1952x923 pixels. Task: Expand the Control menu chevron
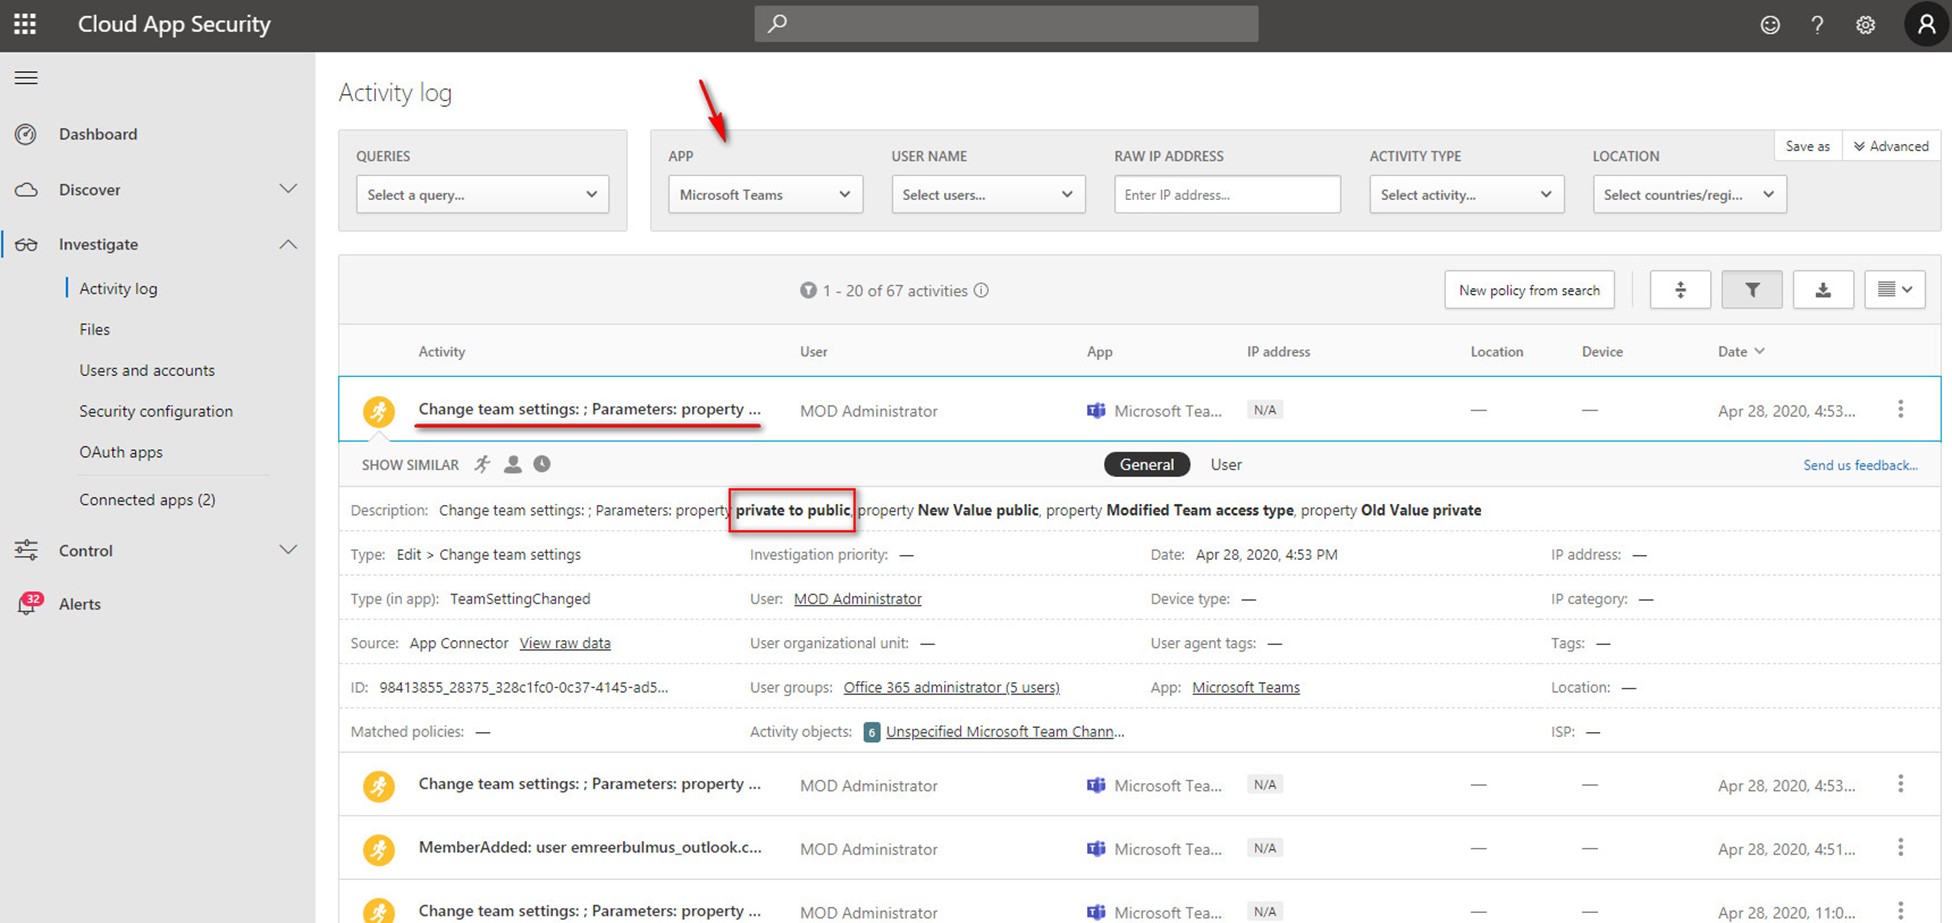pos(288,550)
